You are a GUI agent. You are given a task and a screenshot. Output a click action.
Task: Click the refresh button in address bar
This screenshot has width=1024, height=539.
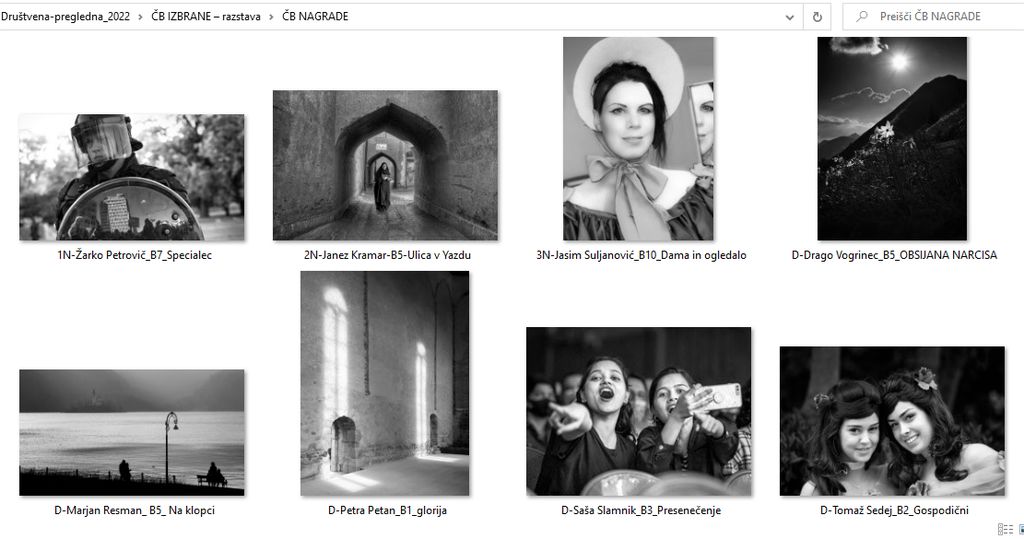coord(817,16)
